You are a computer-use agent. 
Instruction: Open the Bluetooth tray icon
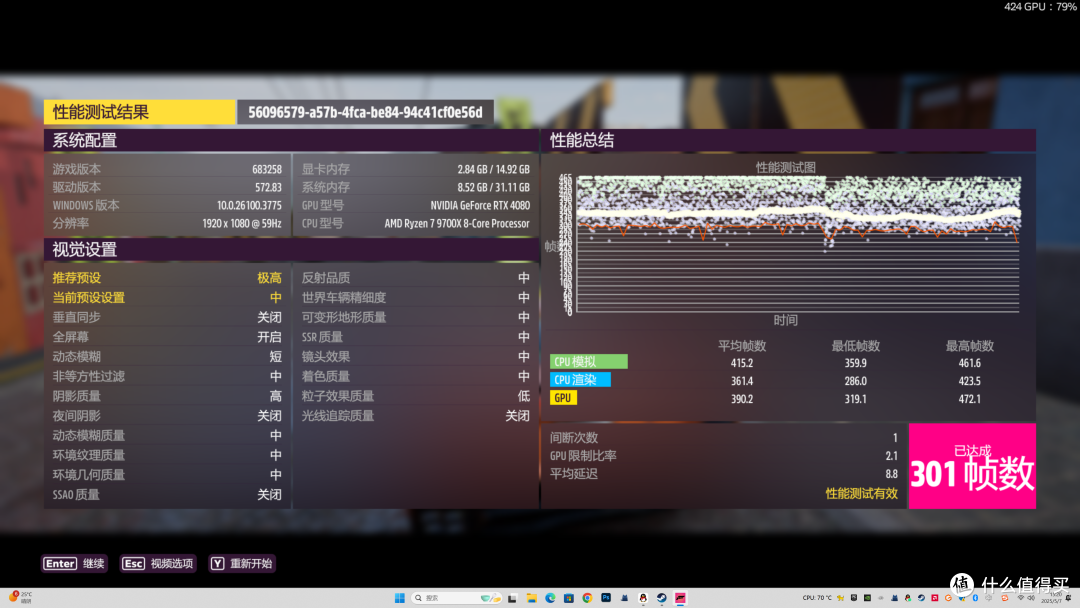click(975, 598)
